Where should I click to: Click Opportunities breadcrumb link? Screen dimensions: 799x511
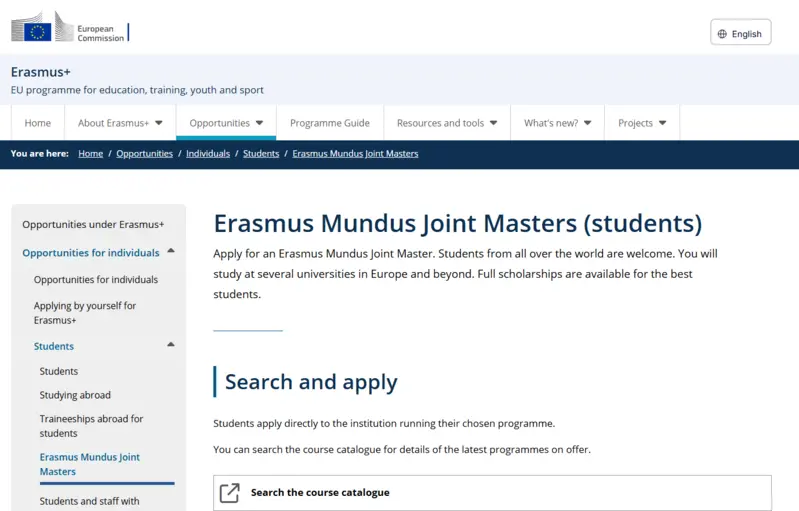tap(144, 153)
